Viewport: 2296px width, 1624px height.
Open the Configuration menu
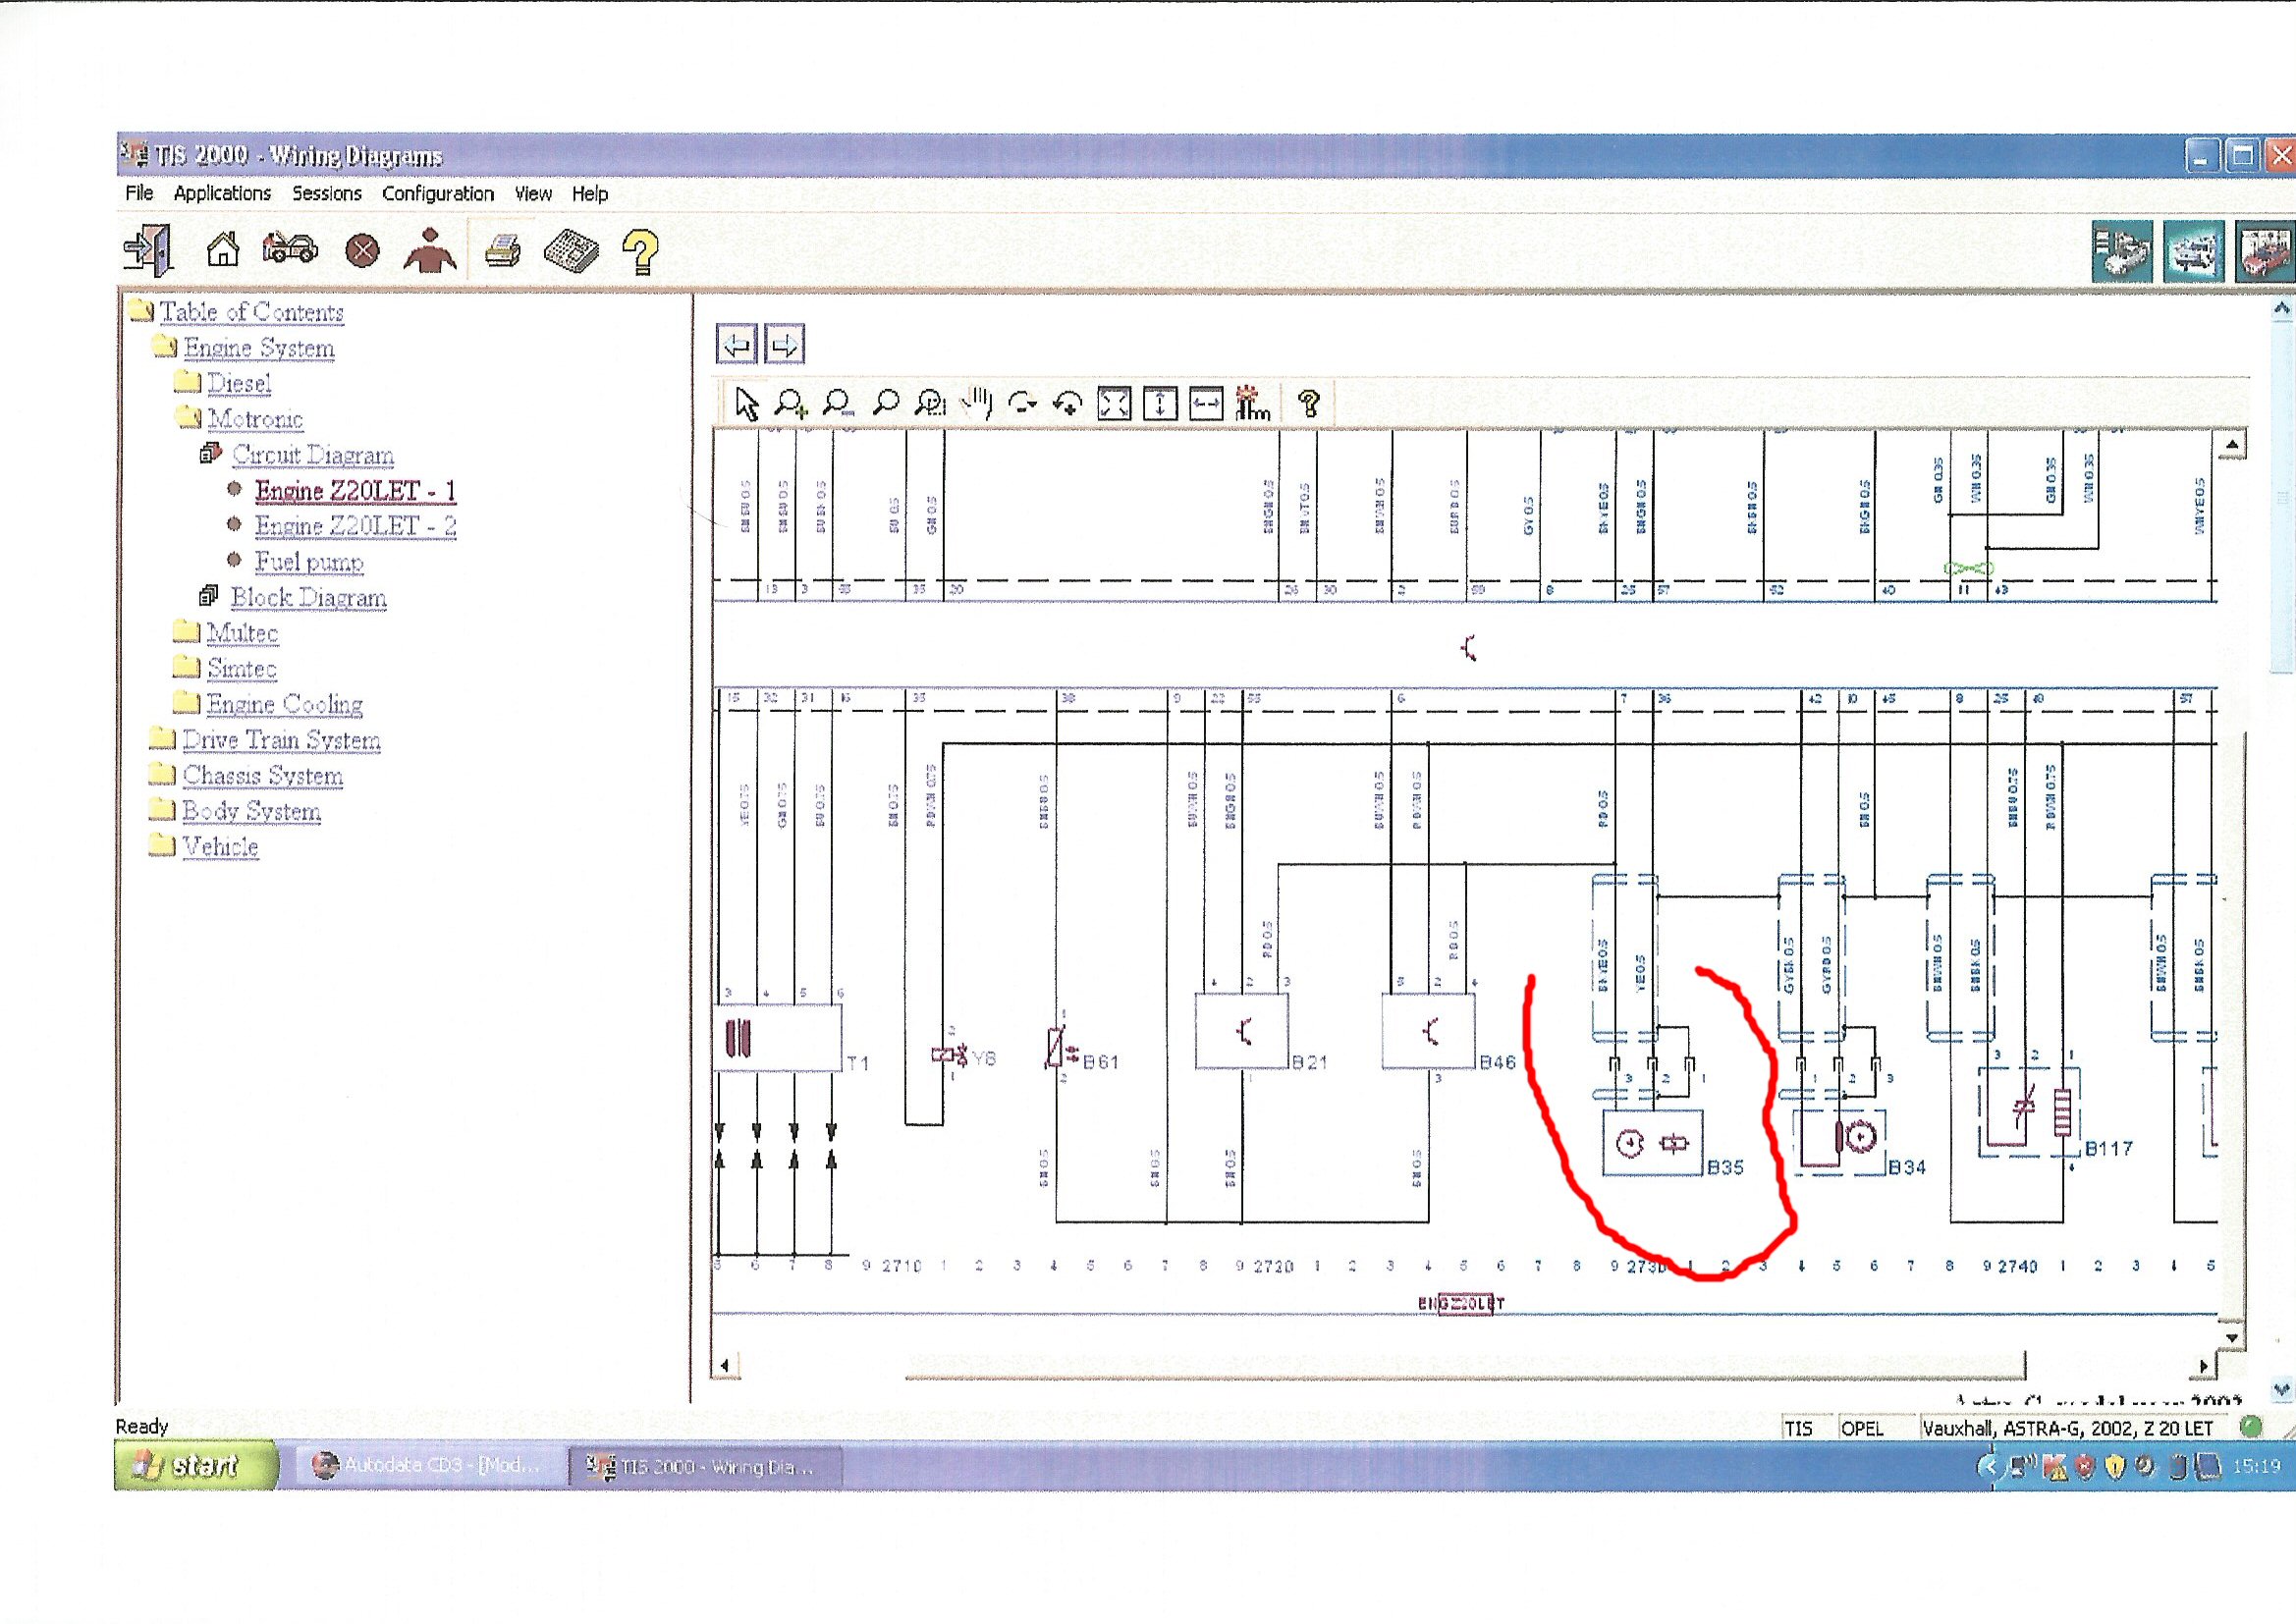438,193
